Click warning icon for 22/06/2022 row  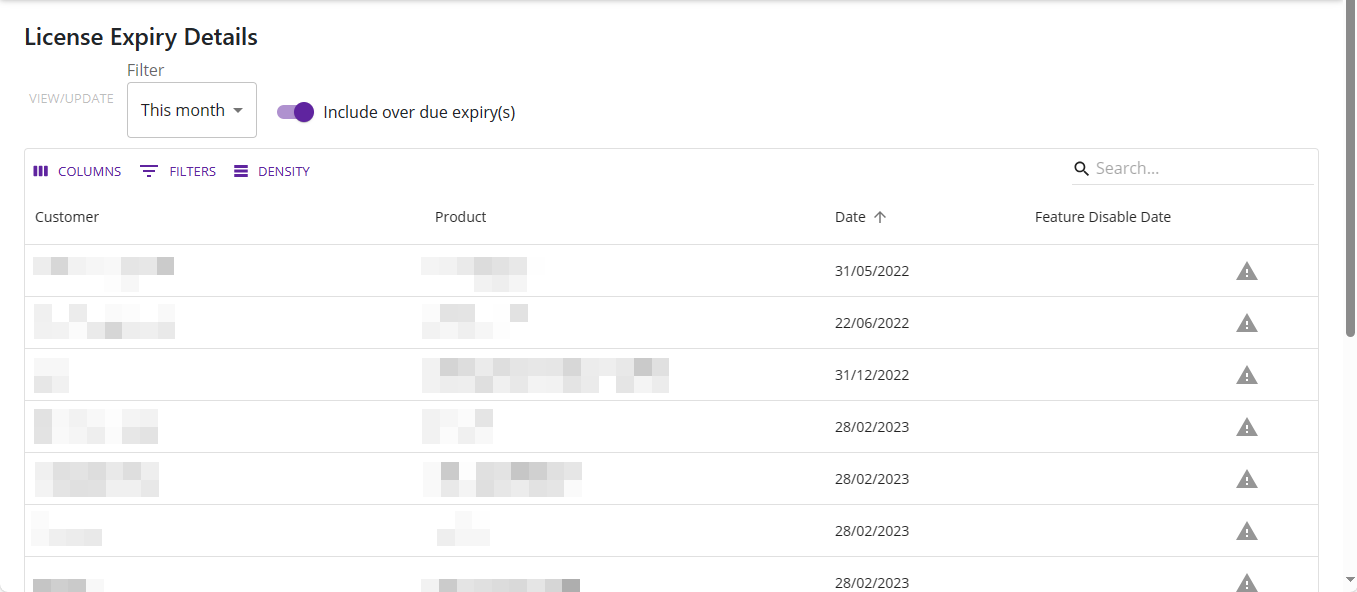click(1246, 323)
